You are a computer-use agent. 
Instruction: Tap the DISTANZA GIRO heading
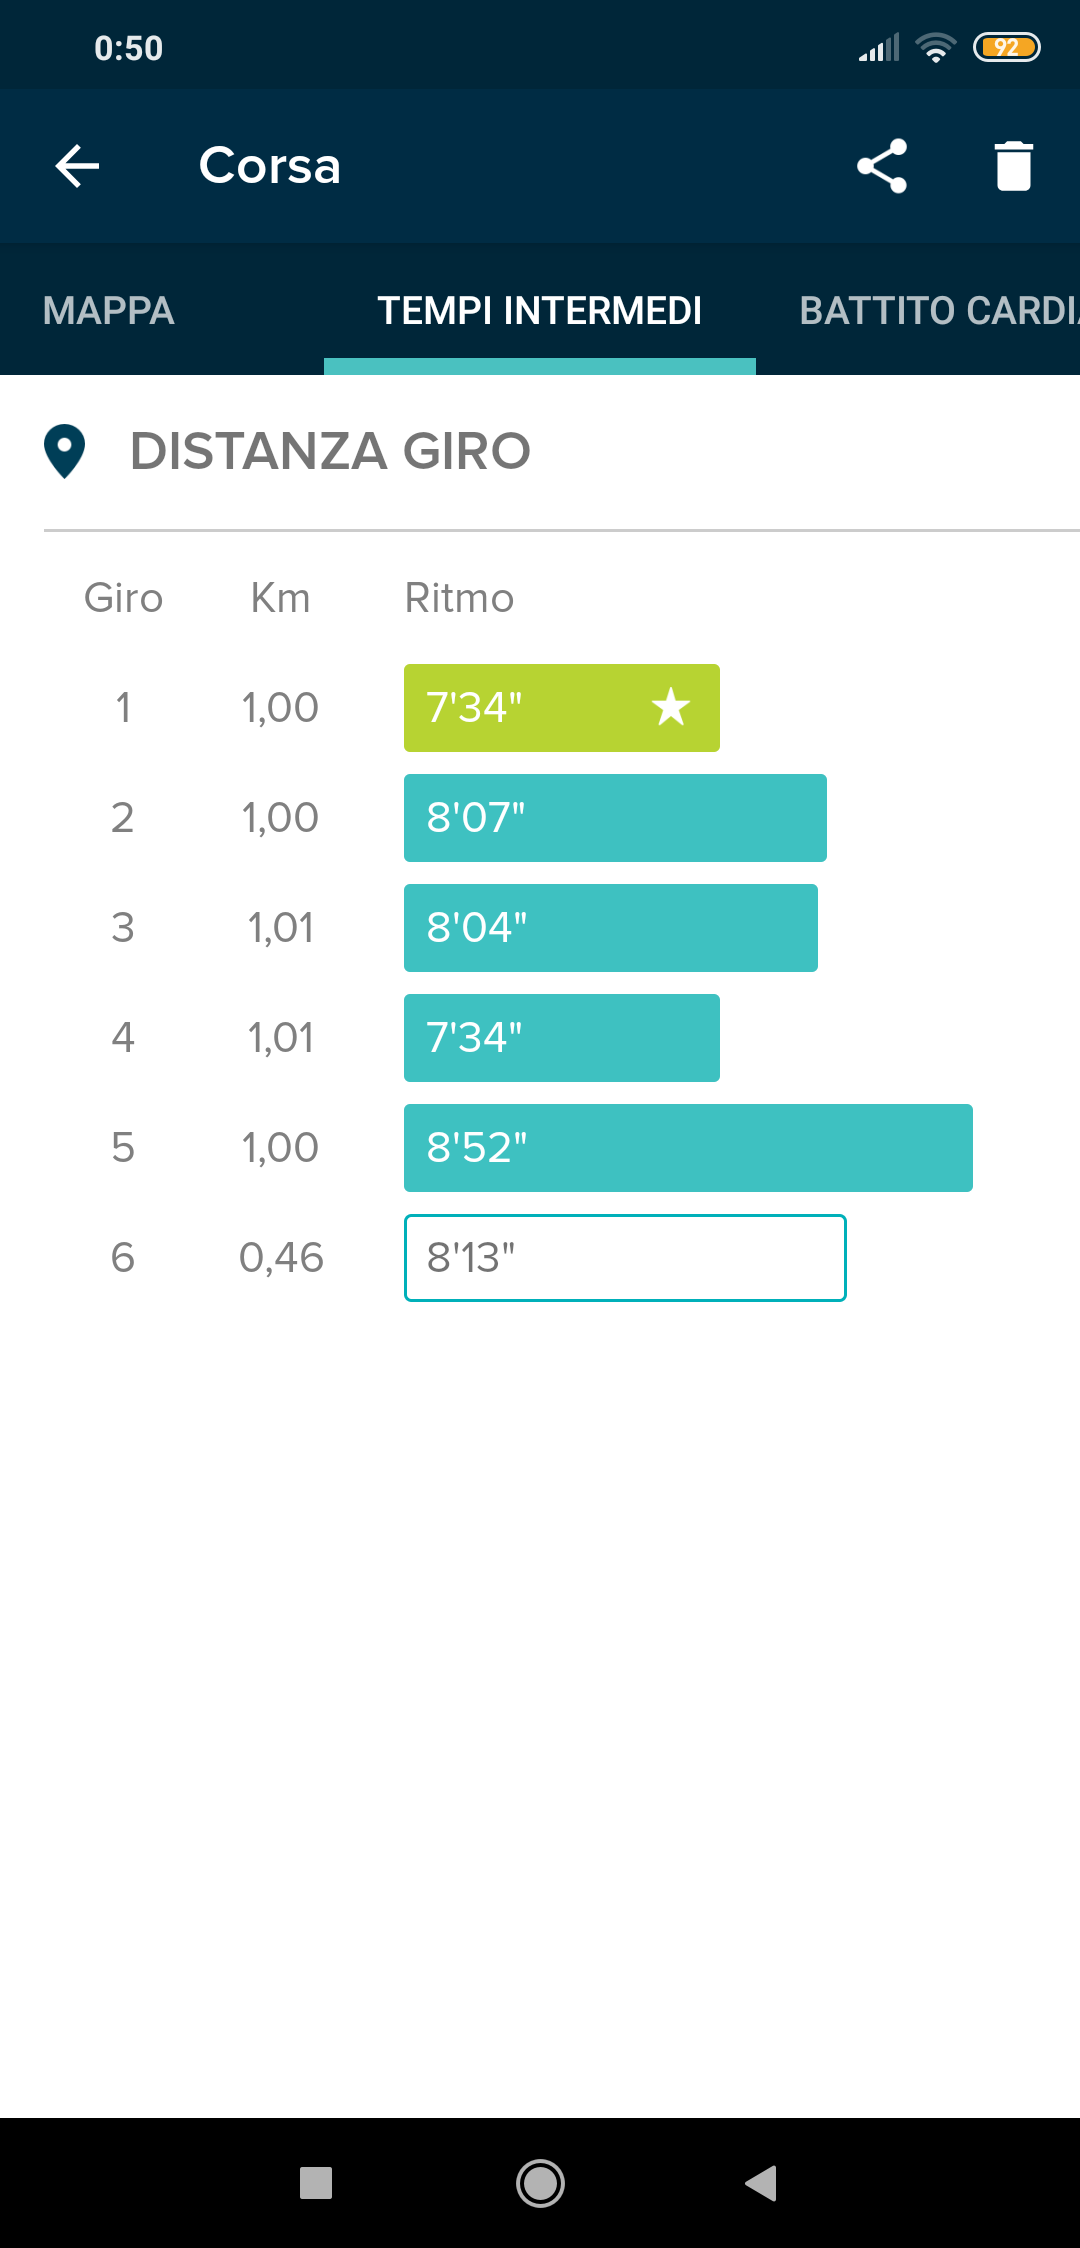(x=330, y=451)
